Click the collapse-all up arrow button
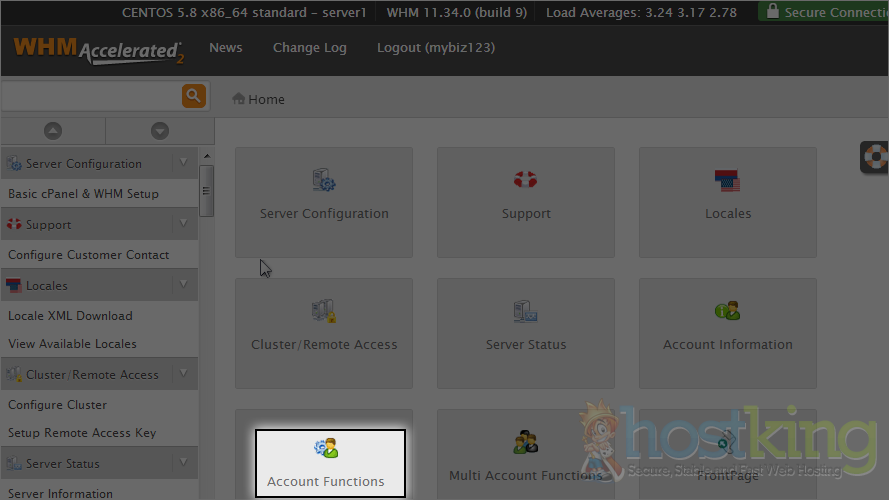This screenshot has width=889, height=500. point(53,131)
